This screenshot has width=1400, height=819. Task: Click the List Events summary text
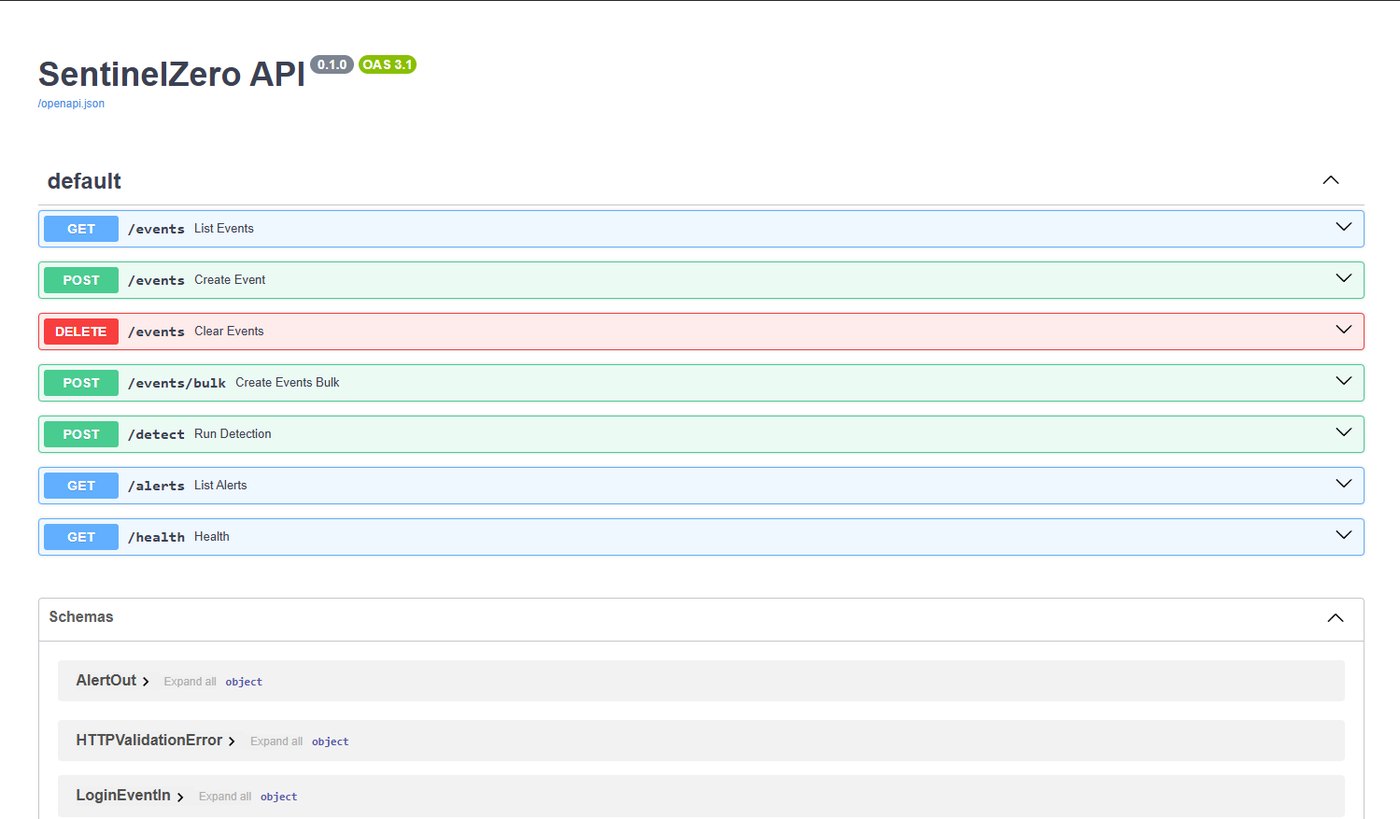(224, 229)
